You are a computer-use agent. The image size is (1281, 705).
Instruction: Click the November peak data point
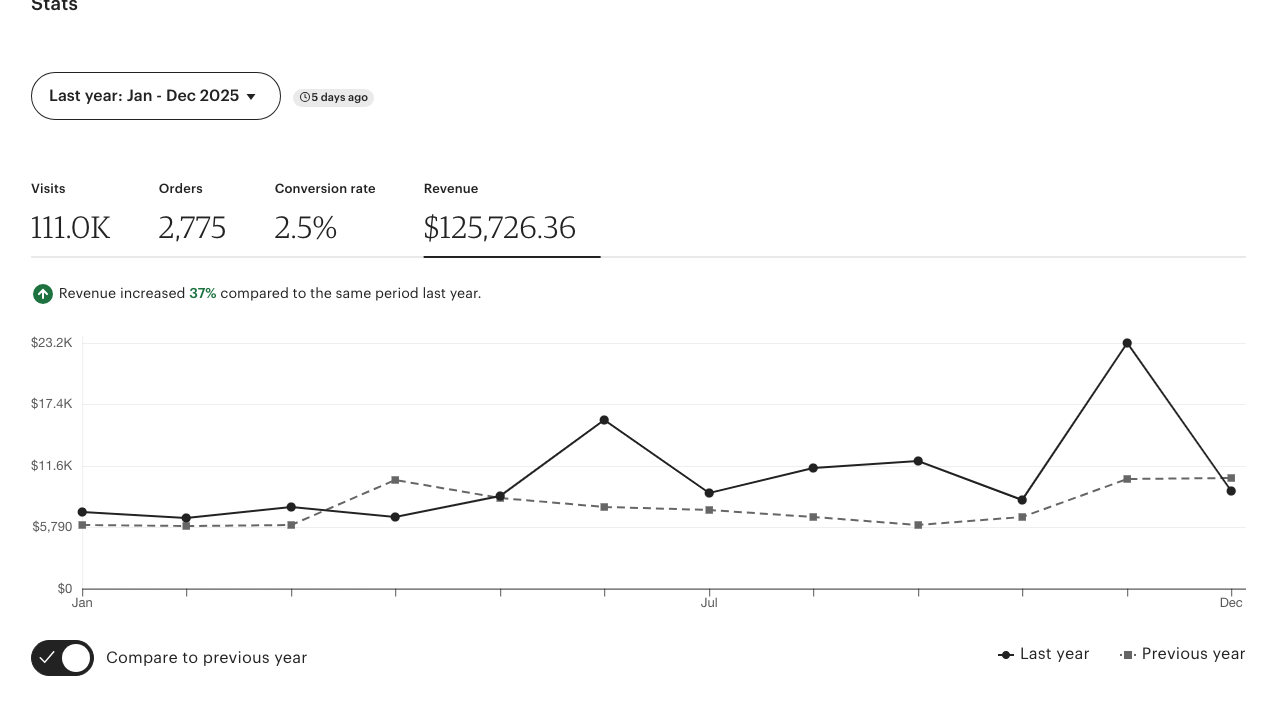[x=1127, y=343]
